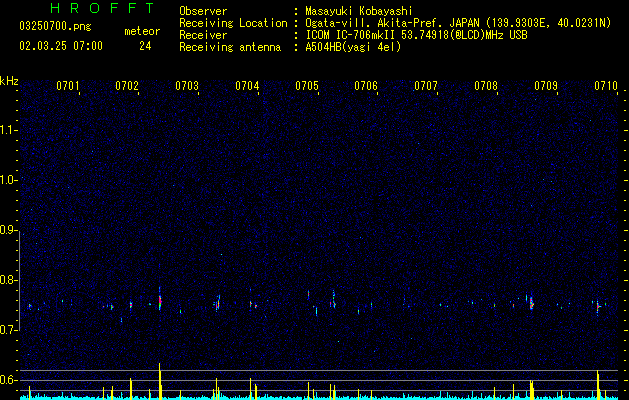629x400 pixels.
Task: Click the 0707 time marker
Action: [x=426, y=86]
